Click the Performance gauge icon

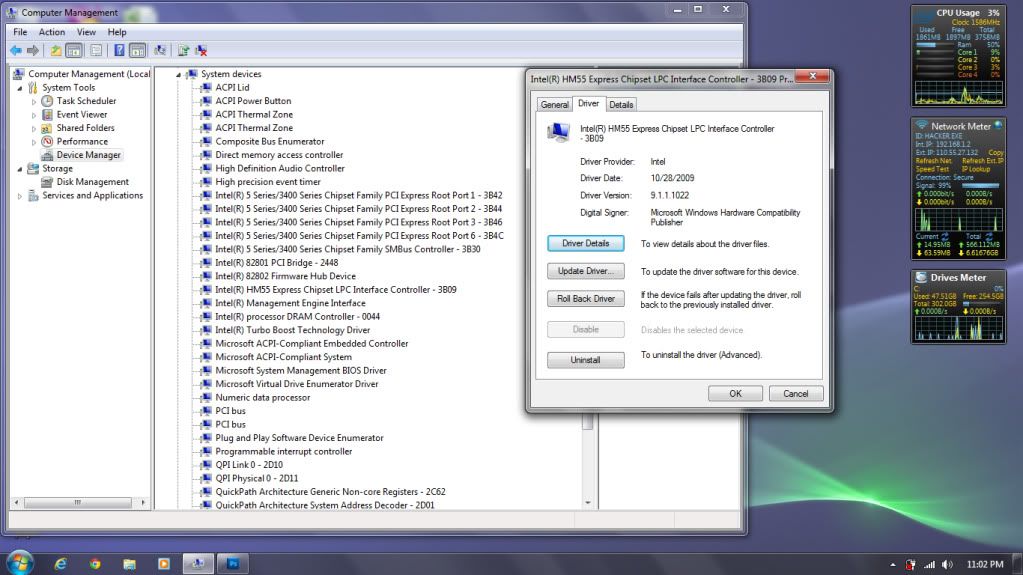click(x=47, y=142)
